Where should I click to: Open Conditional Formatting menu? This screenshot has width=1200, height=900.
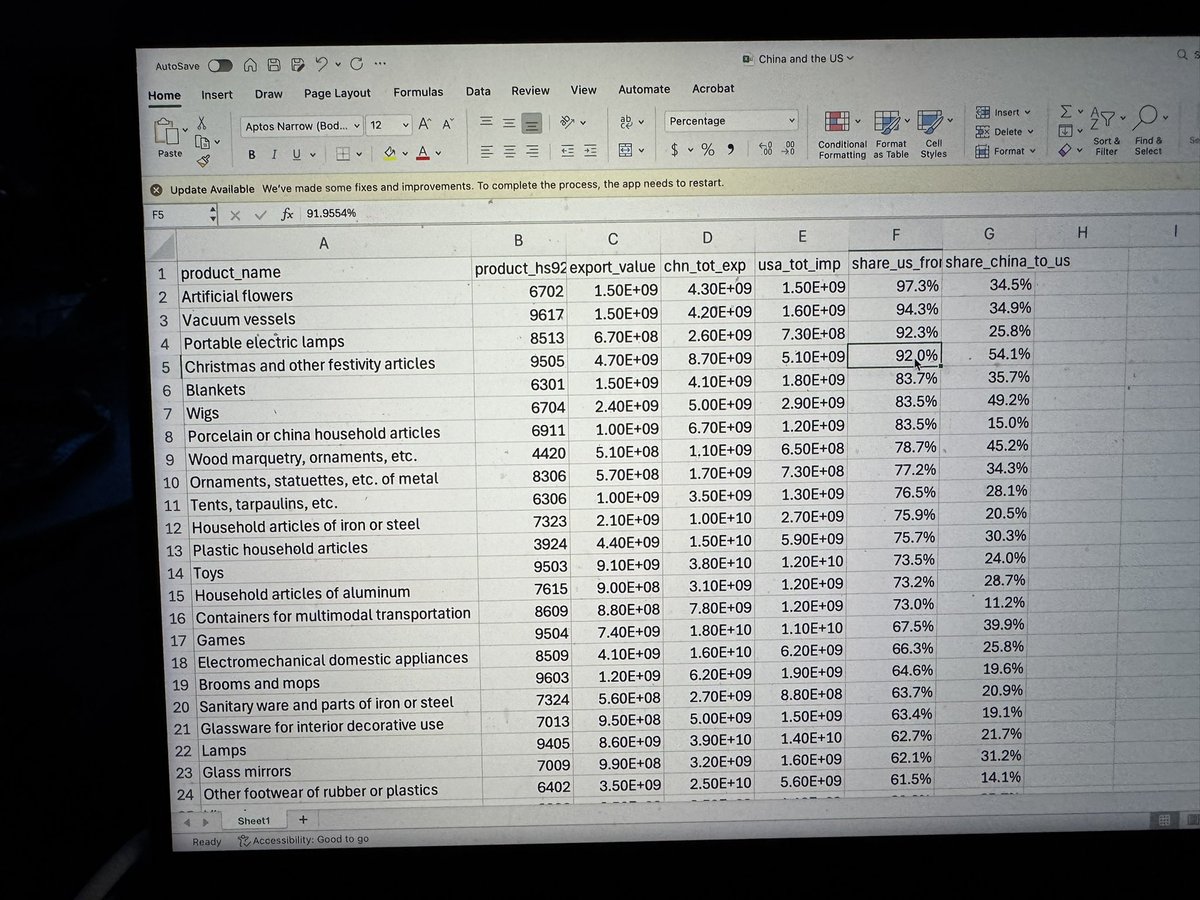click(842, 135)
